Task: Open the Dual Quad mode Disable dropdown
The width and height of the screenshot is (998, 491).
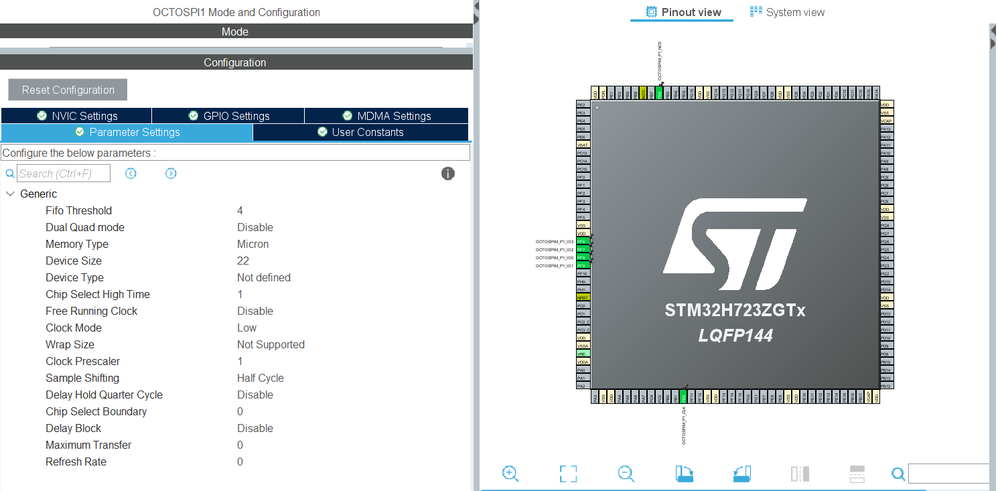Action: pyautogui.click(x=255, y=227)
